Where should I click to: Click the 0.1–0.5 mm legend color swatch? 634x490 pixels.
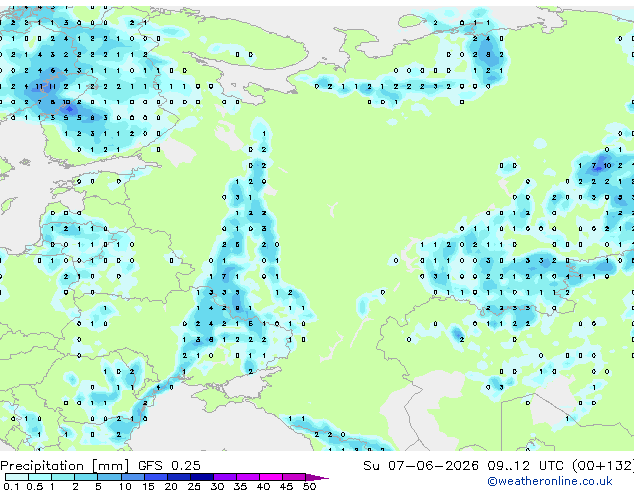point(17,477)
